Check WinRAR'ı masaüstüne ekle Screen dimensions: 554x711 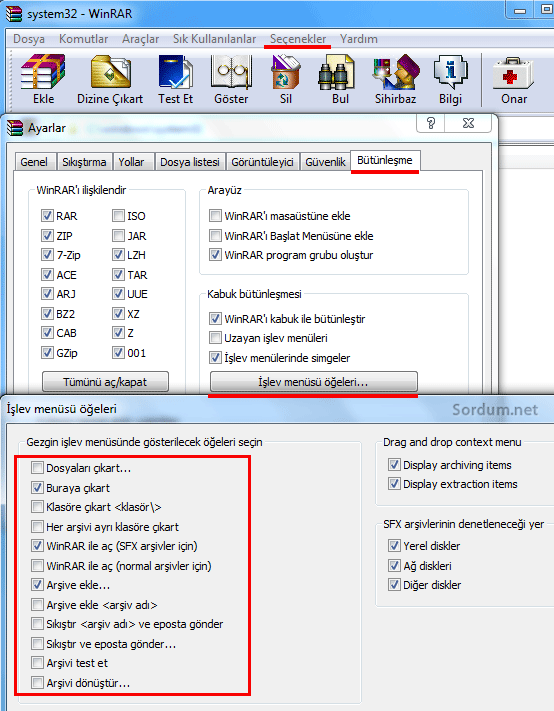coord(215,215)
